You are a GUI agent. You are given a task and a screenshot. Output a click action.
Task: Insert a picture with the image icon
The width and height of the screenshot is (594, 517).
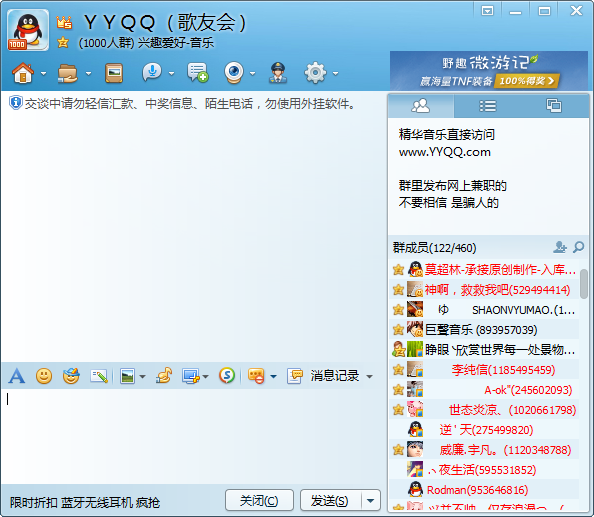(x=127, y=376)
